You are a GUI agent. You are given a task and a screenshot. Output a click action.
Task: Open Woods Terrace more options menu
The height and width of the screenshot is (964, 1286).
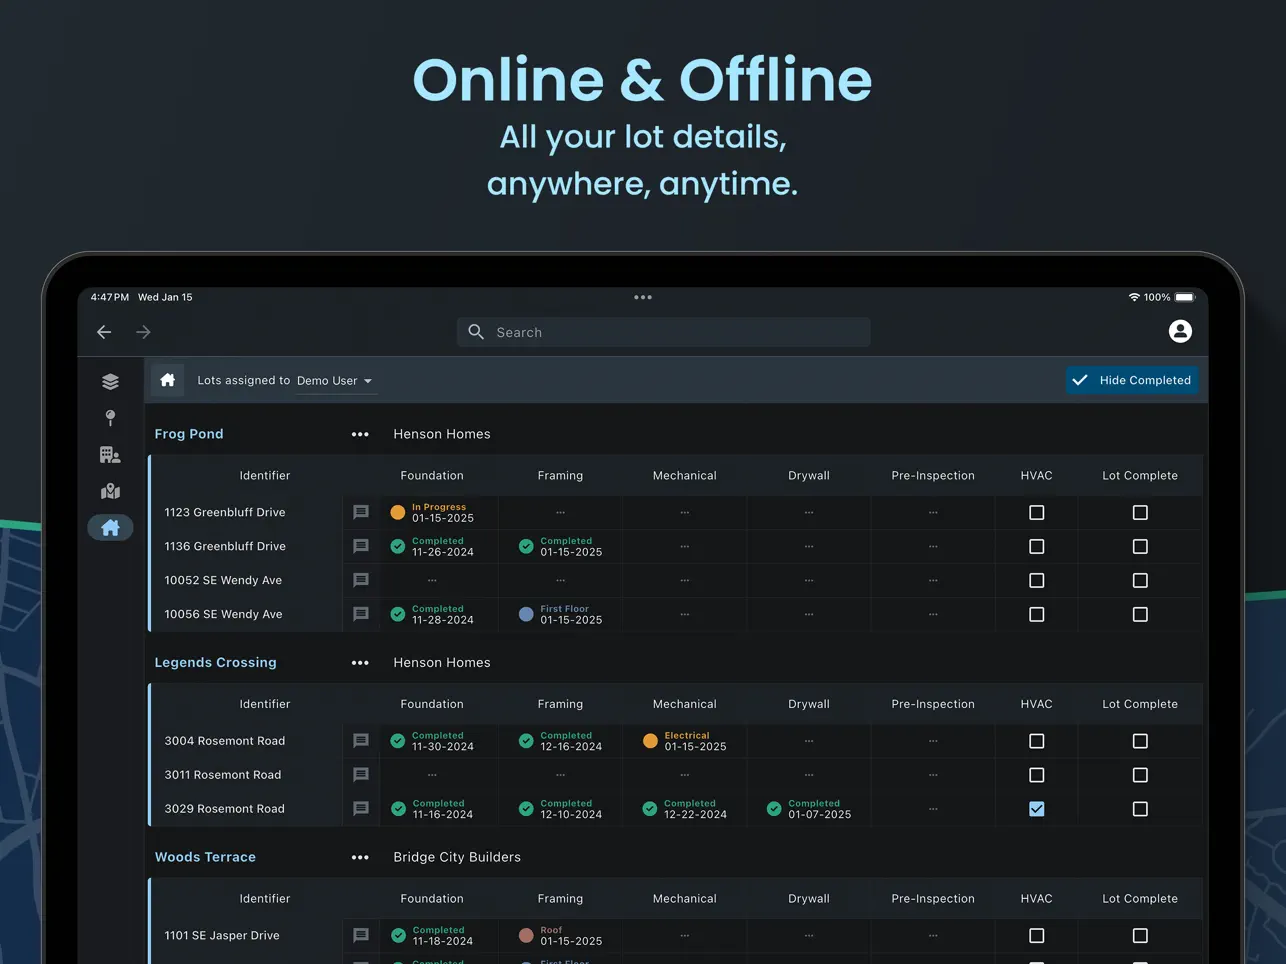(360, 857)
